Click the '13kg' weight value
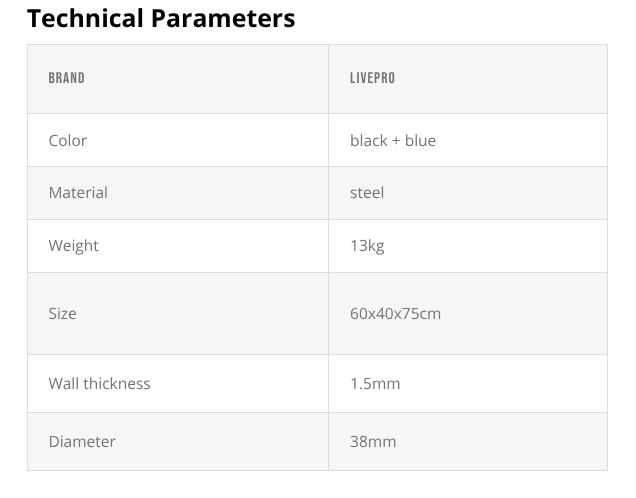636x498 pixels. point(366,245)
